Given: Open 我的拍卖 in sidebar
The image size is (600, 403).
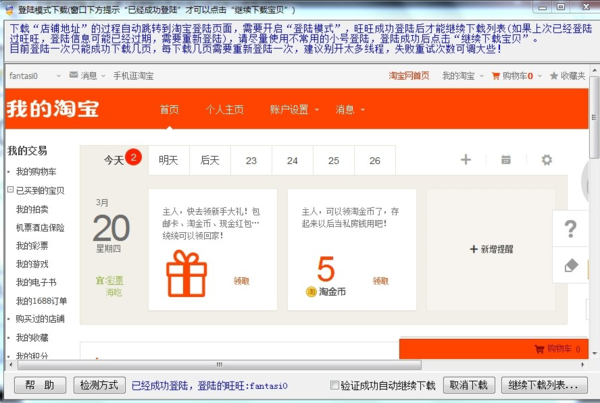Looking at the screenshot, I should tap(32, 209).
